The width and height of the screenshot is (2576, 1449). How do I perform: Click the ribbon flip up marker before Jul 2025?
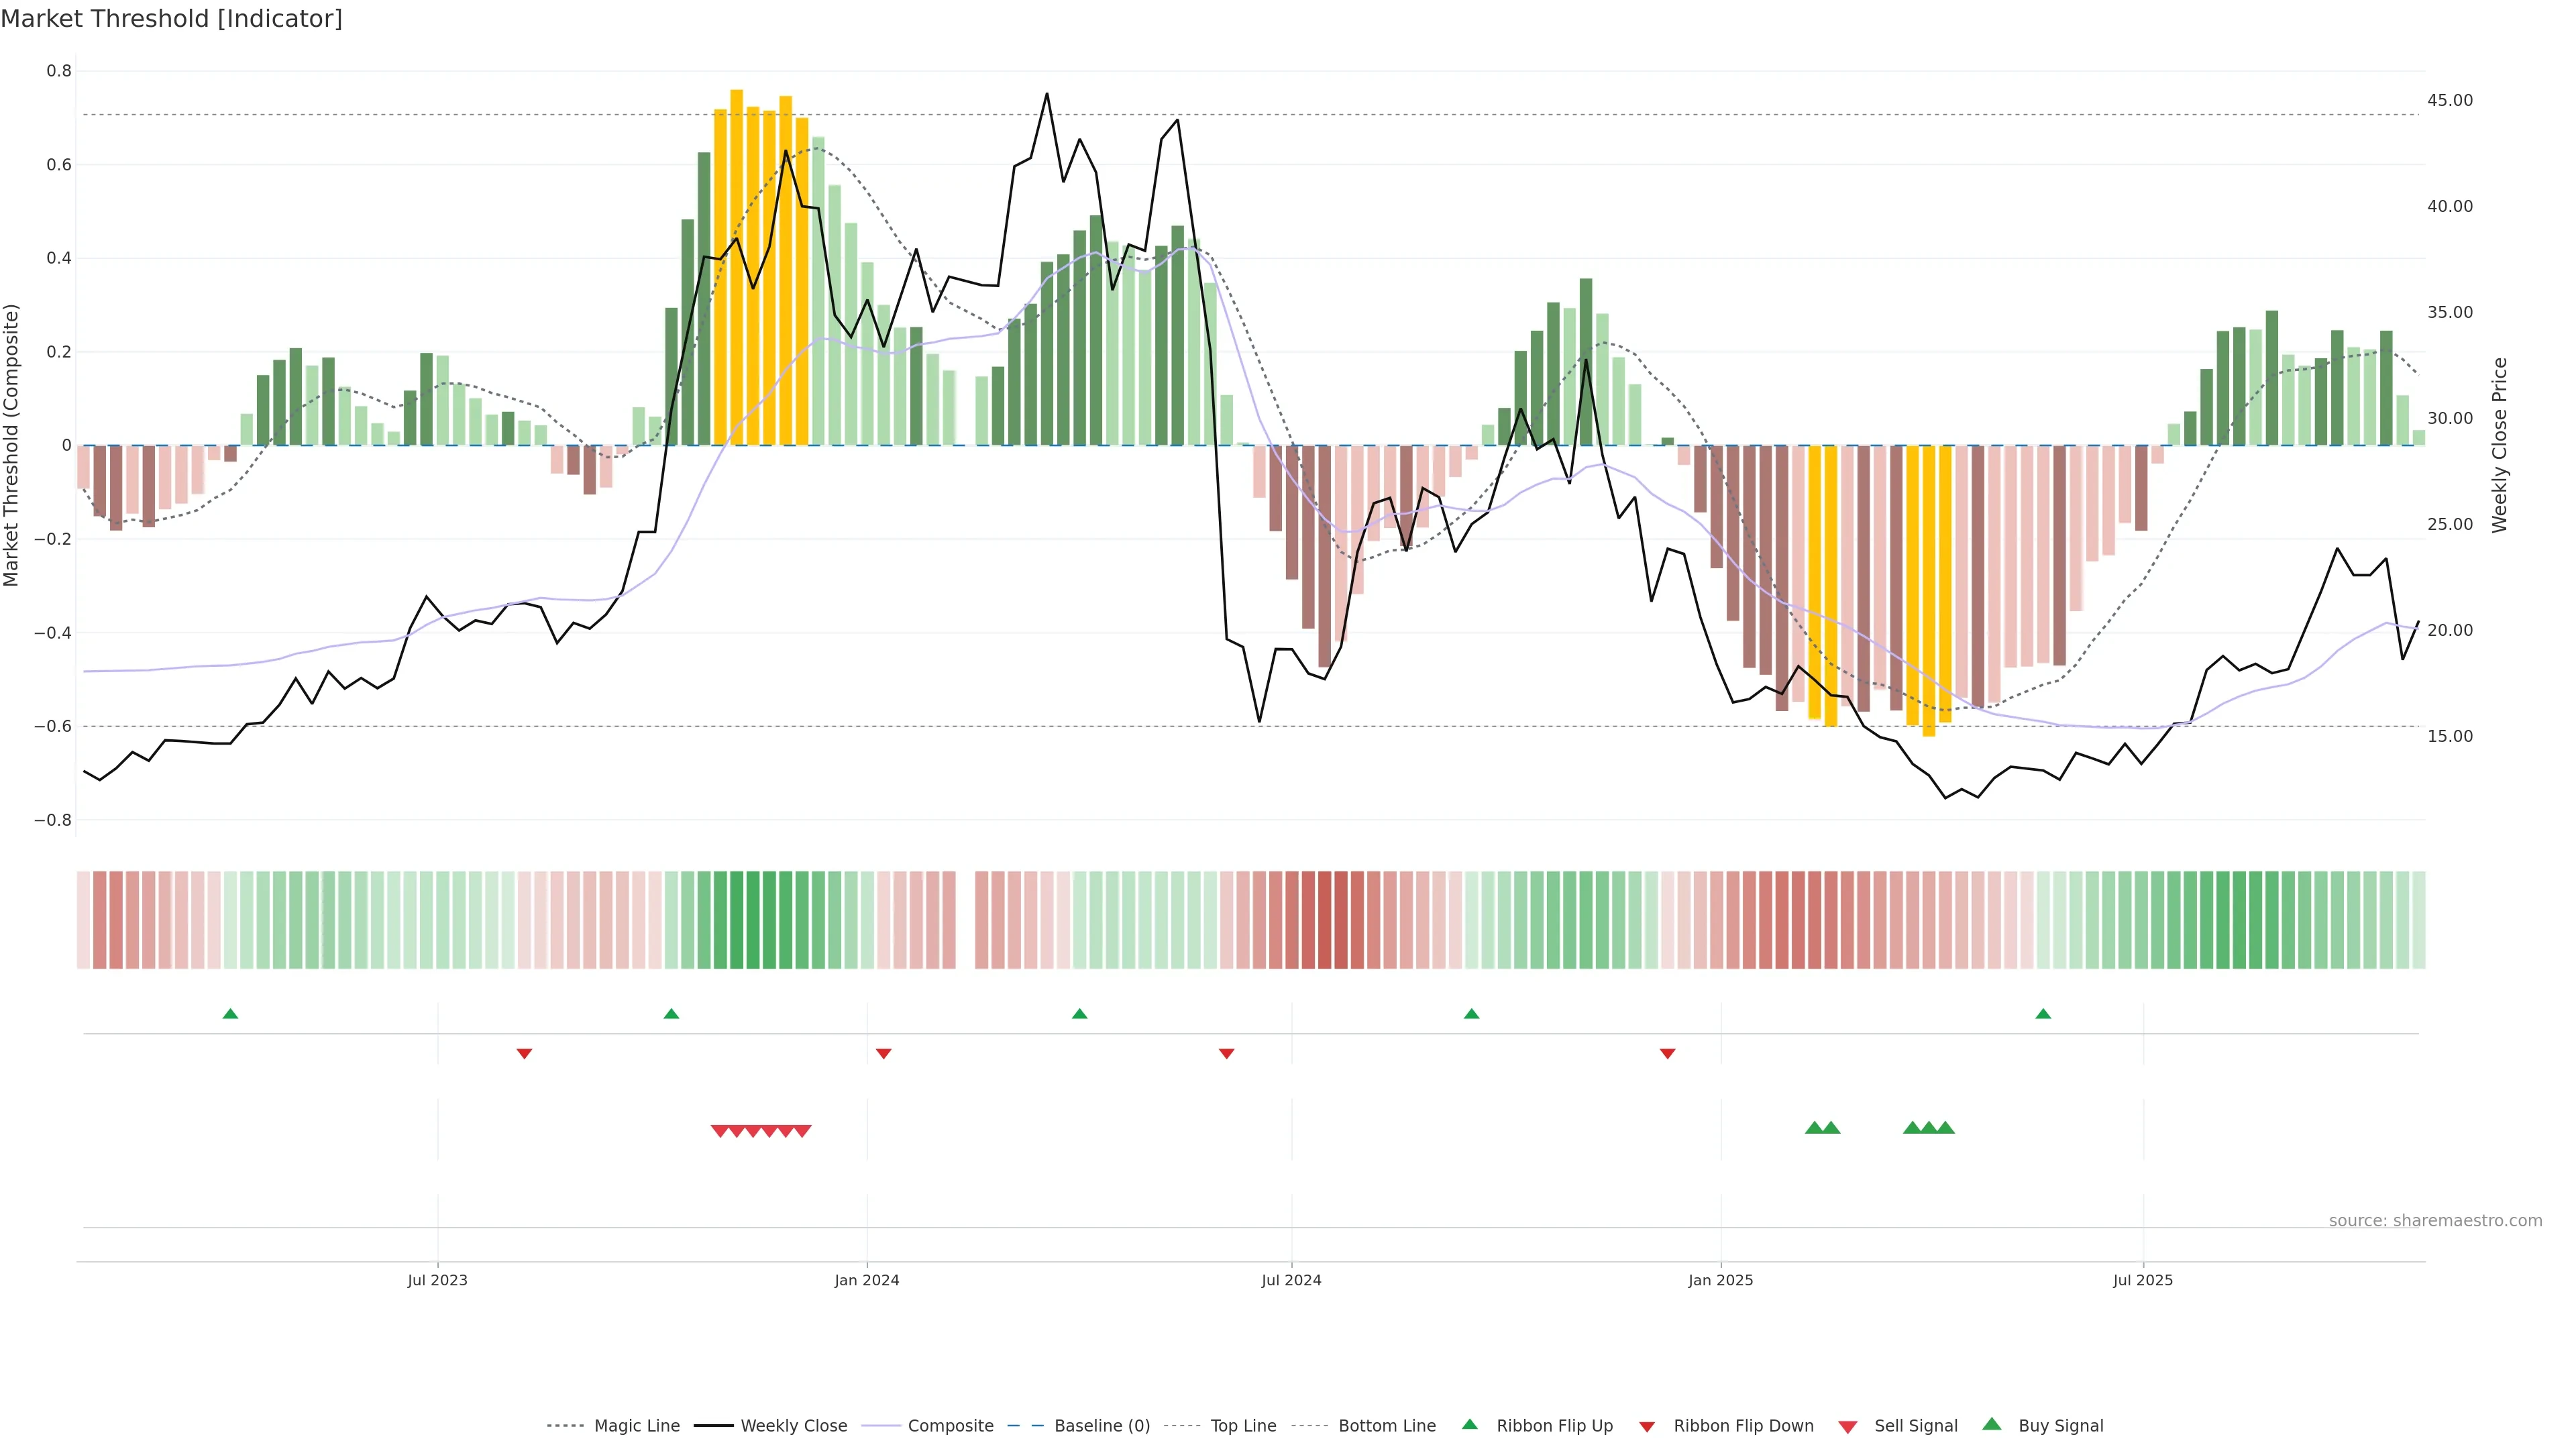click(x=2043, y=1014)
